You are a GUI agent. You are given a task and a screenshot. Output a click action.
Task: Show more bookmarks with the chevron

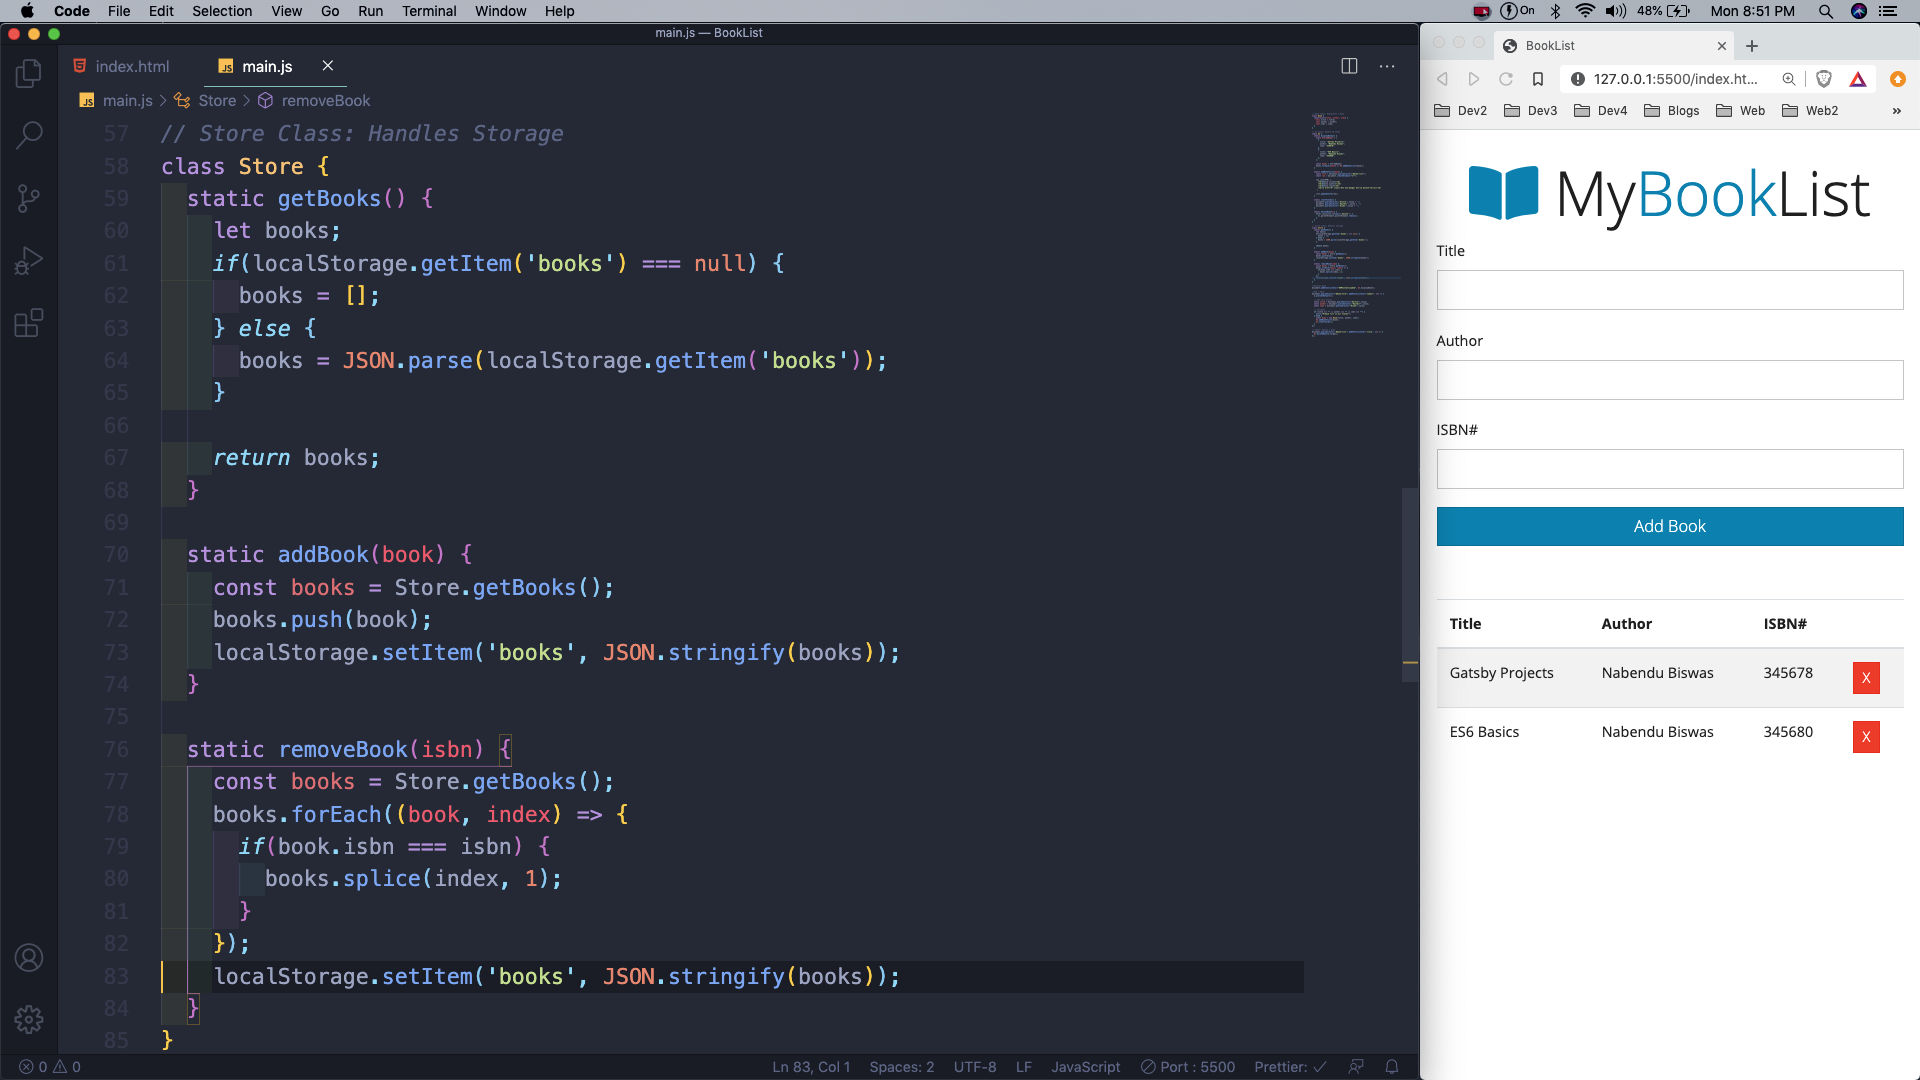[x=1896, y=111]
